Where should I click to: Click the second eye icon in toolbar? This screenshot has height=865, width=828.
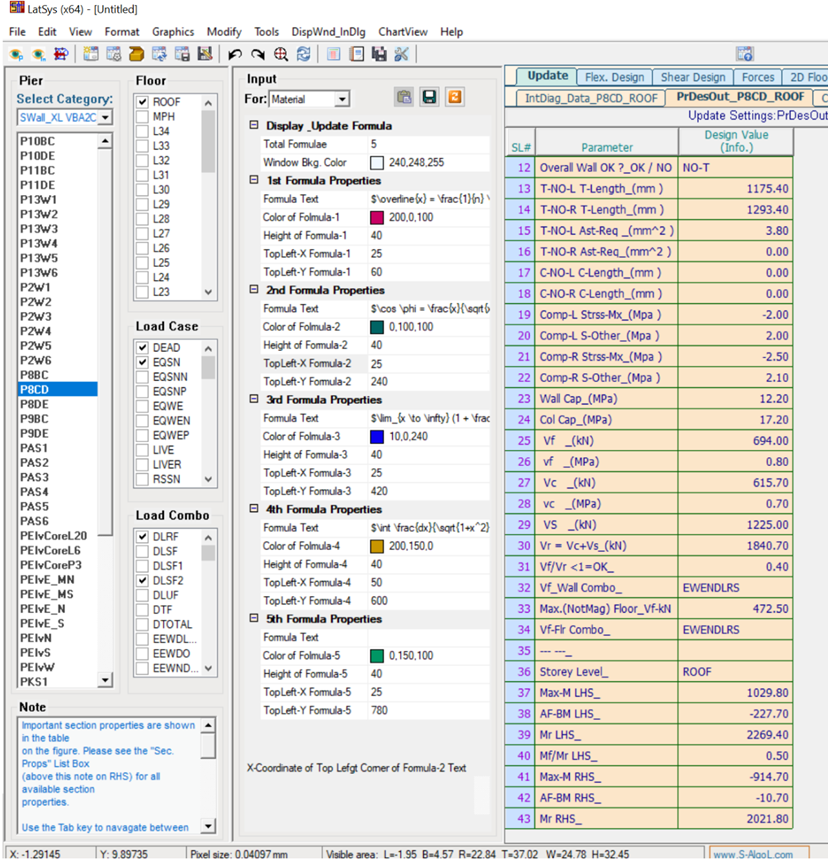[39, 54]
